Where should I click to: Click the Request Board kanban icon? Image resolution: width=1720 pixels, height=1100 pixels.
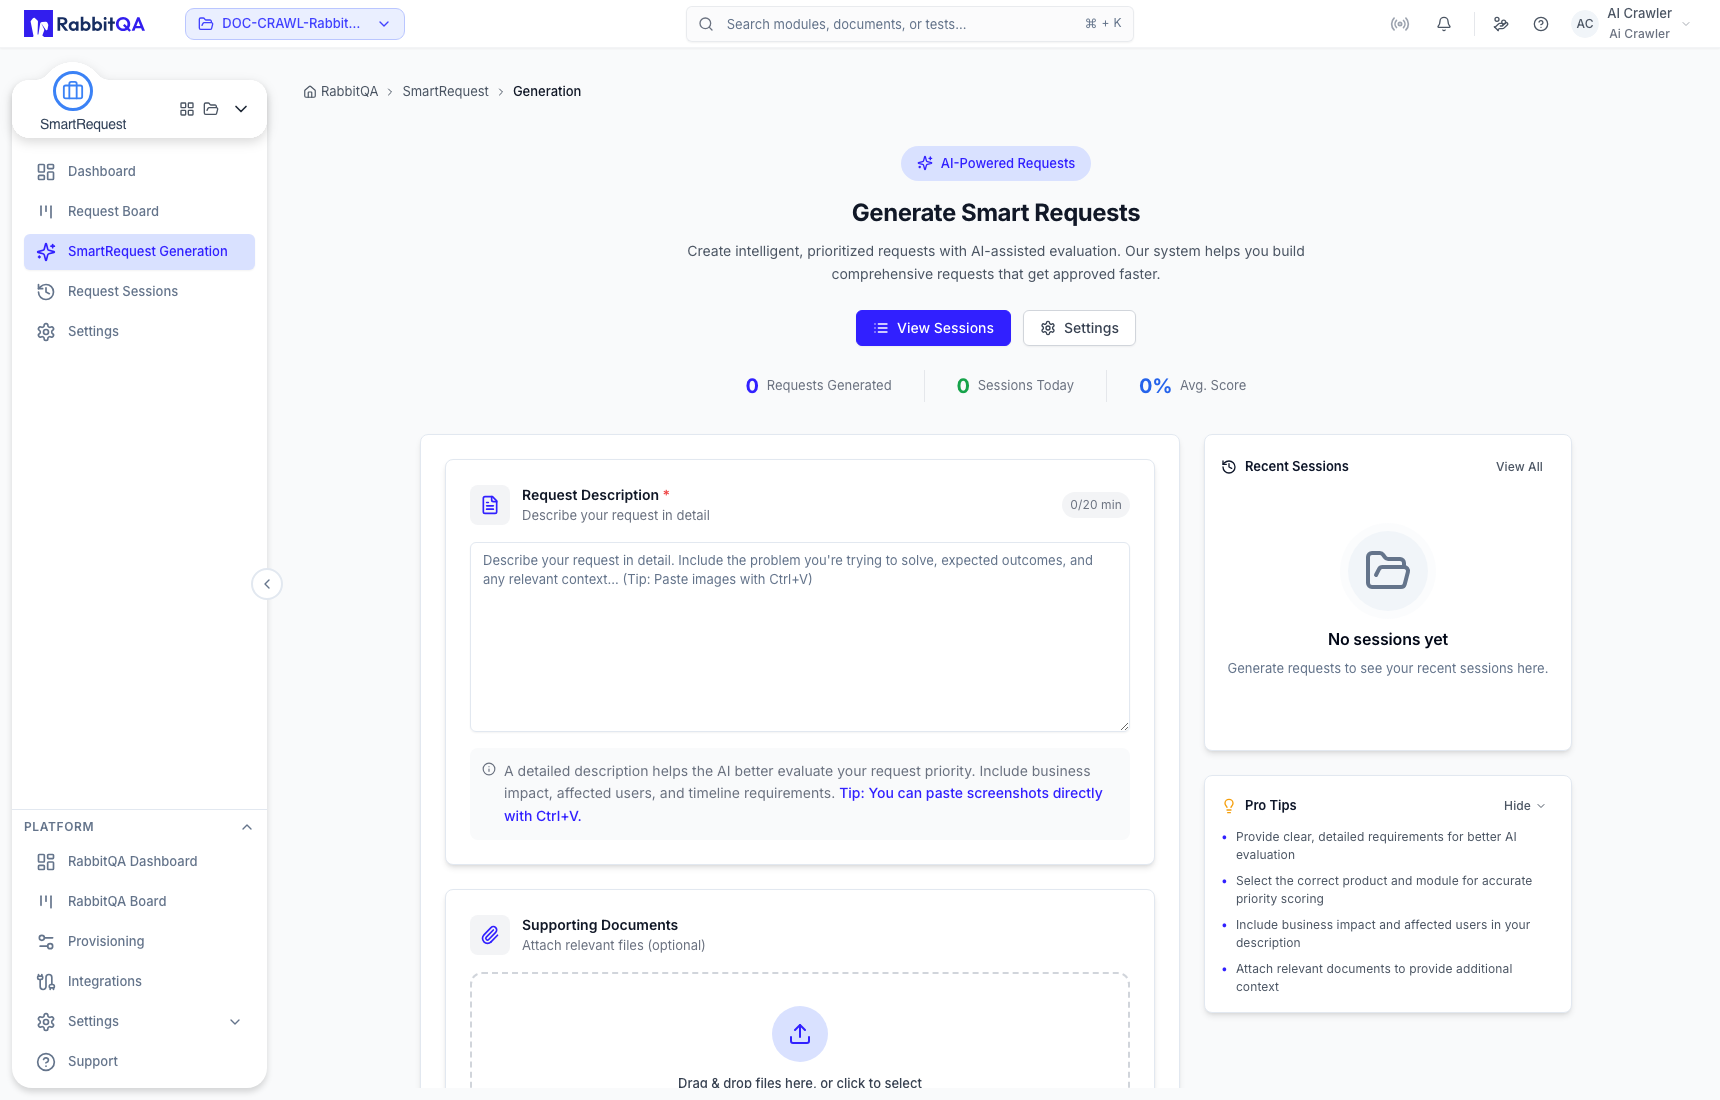pos(46,212)
